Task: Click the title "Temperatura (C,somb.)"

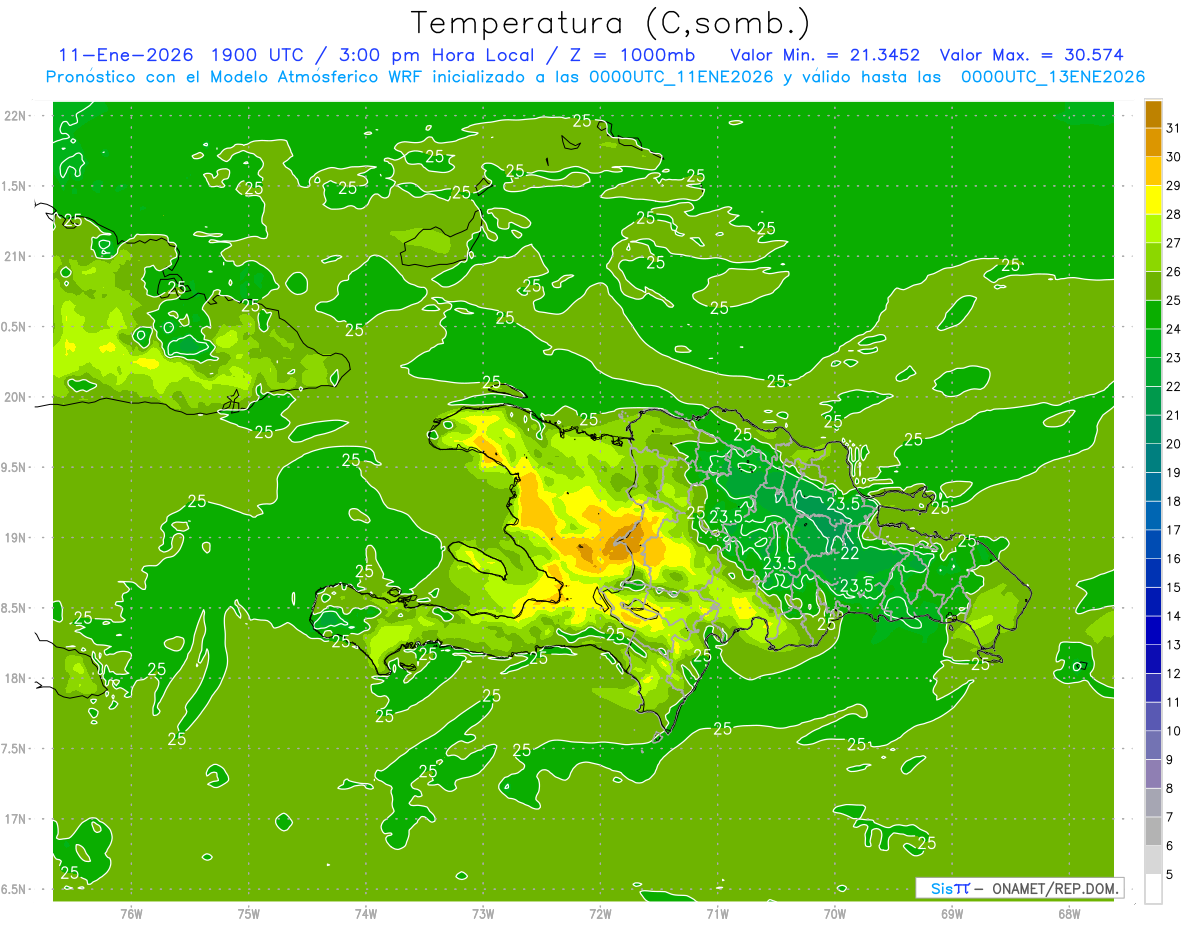Action: click(x=611, y=22)
